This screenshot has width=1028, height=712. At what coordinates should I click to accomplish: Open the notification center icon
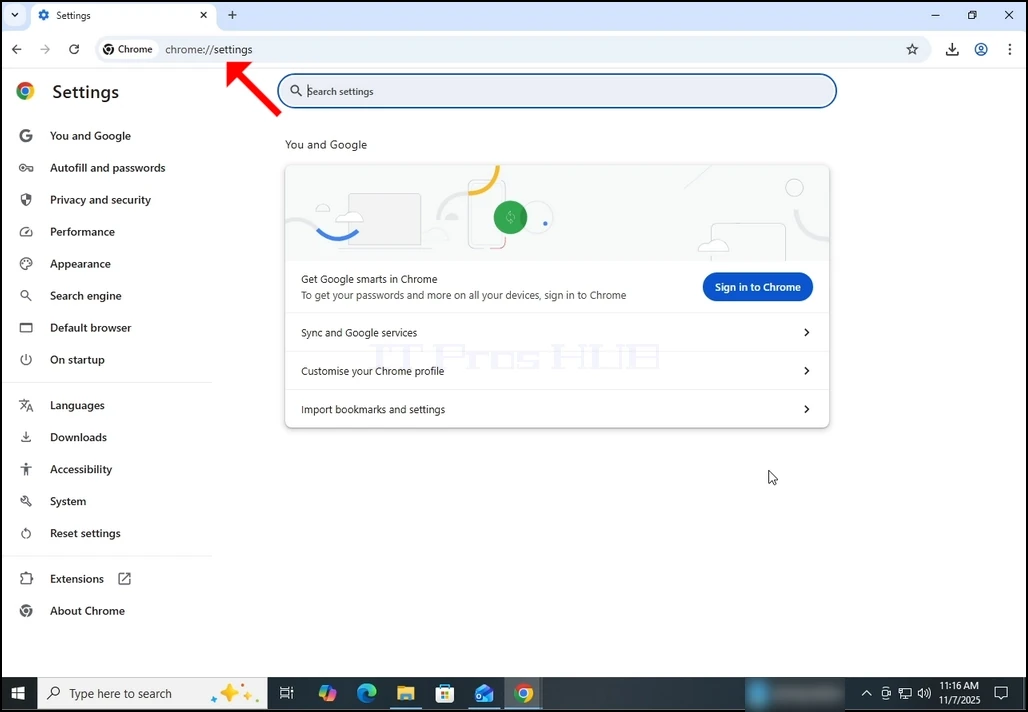1001,693
